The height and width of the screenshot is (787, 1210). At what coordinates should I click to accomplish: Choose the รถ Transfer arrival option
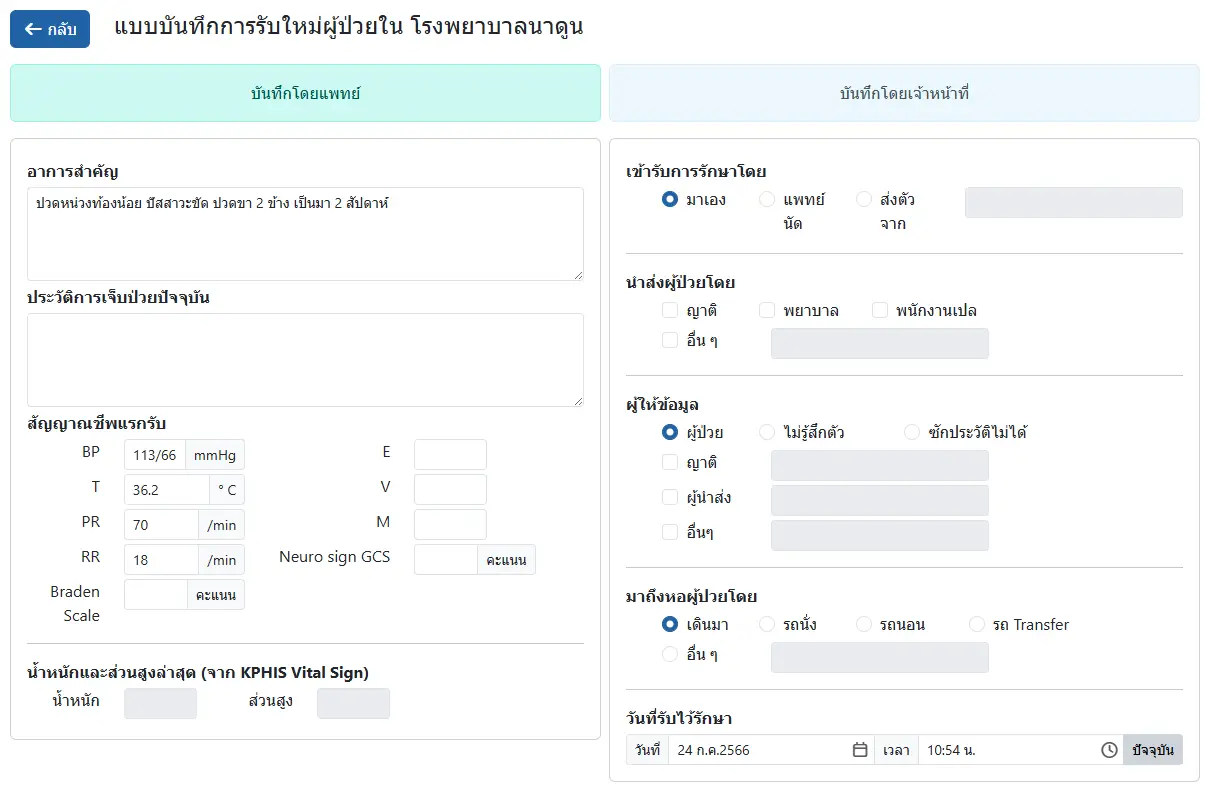point(977,625)
